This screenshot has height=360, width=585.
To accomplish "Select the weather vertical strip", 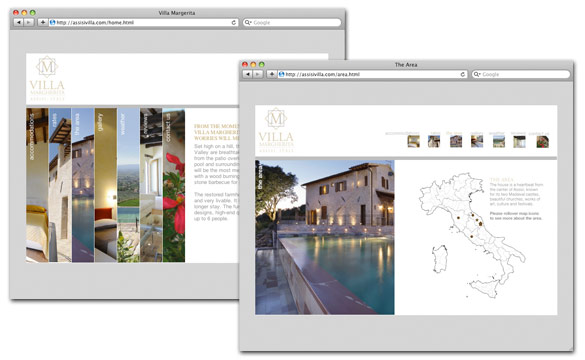I will click(x=128, y=185).
